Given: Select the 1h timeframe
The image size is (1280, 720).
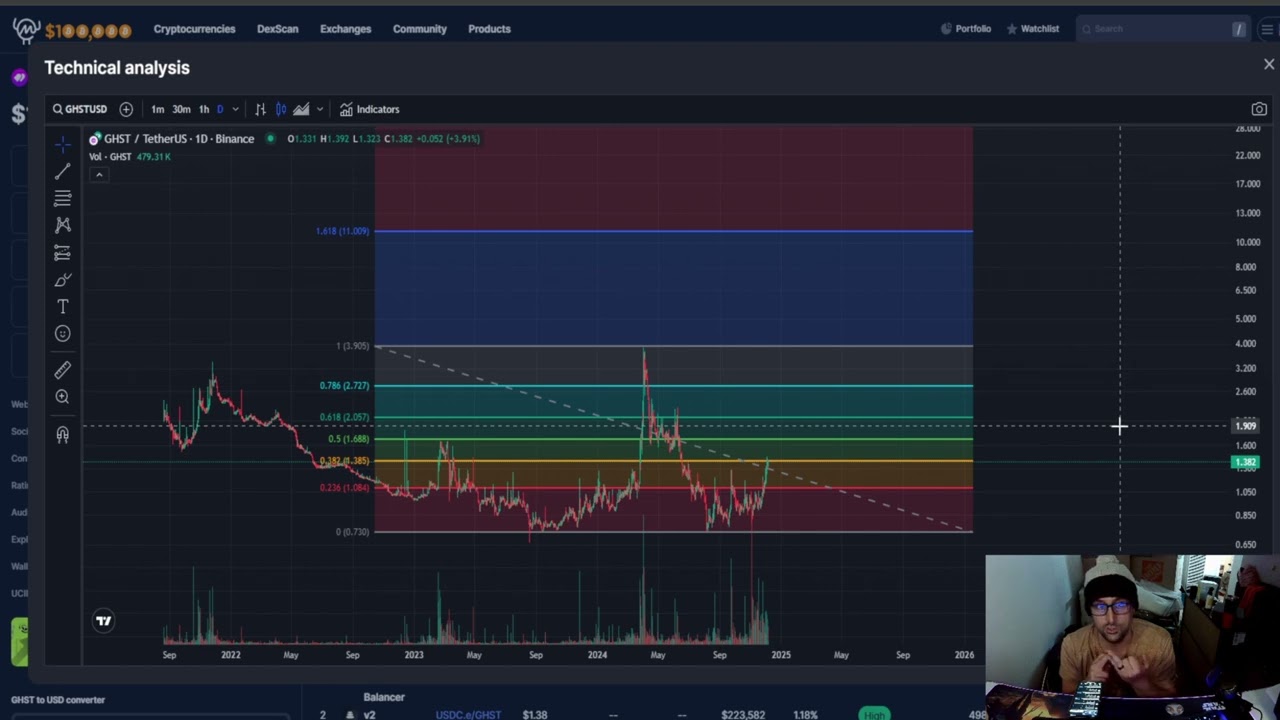Looking at the screenshot, I should point(204,109).
